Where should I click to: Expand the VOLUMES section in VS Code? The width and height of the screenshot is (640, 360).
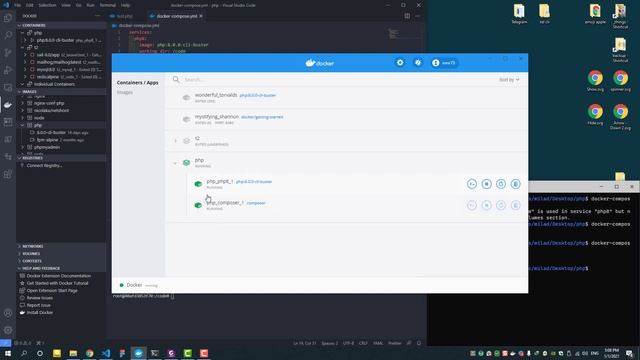61,254
